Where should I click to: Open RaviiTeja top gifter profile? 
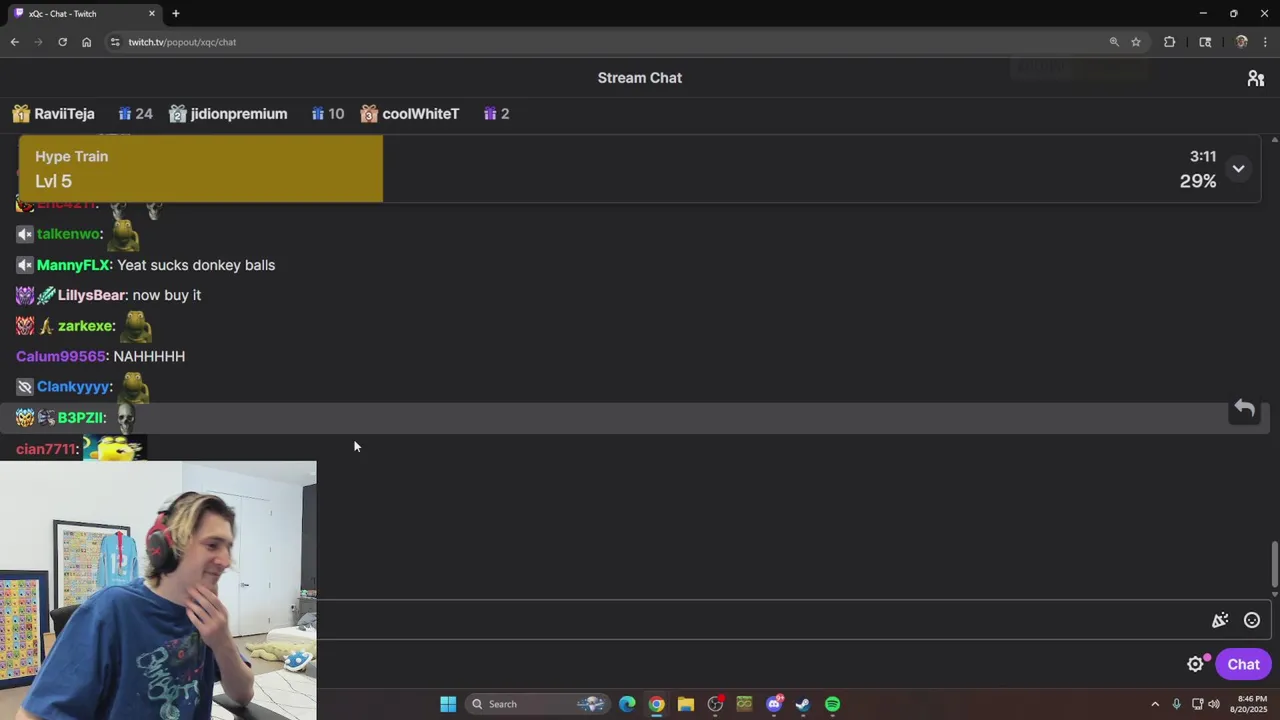click(x=64, y=114)
